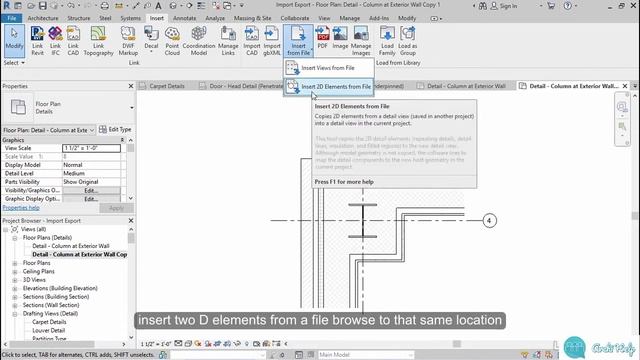
Task: Switch to the Structure ribbon tab
Action: tap(78, 18)
